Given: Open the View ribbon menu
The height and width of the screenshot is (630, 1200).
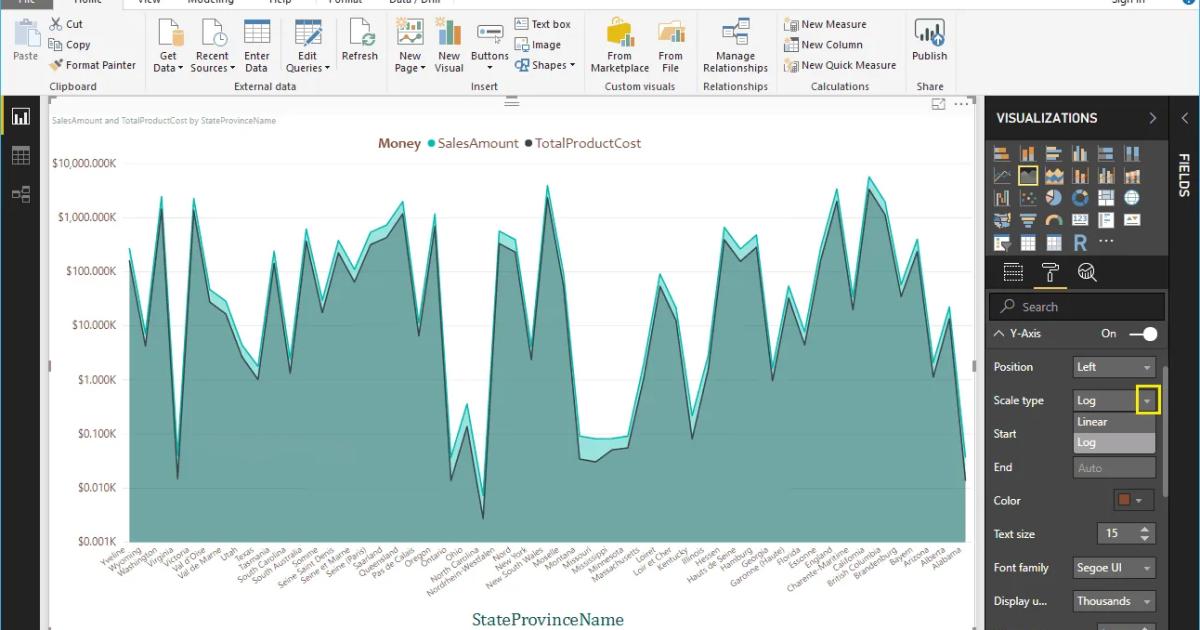Looking at the screenshot, I should (x=150, y=3).
